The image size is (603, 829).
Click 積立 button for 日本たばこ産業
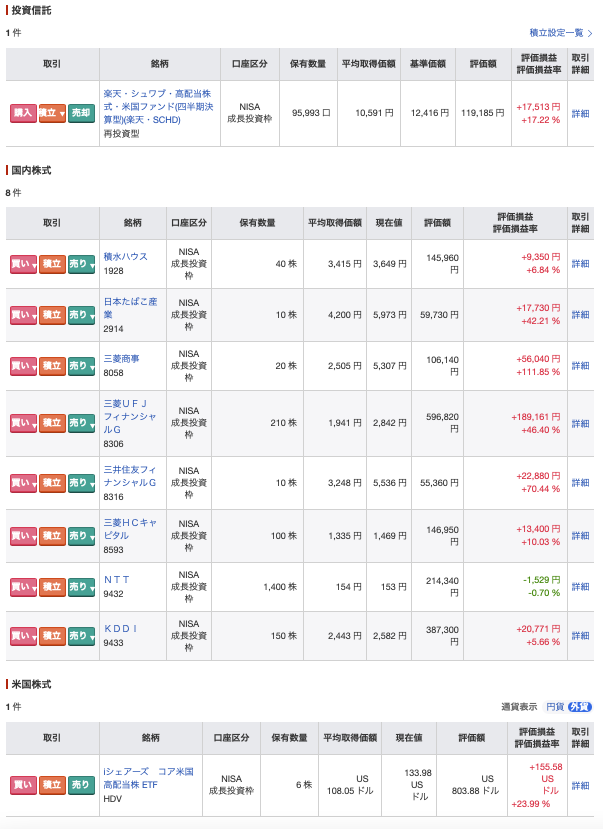tap(52, 315)
